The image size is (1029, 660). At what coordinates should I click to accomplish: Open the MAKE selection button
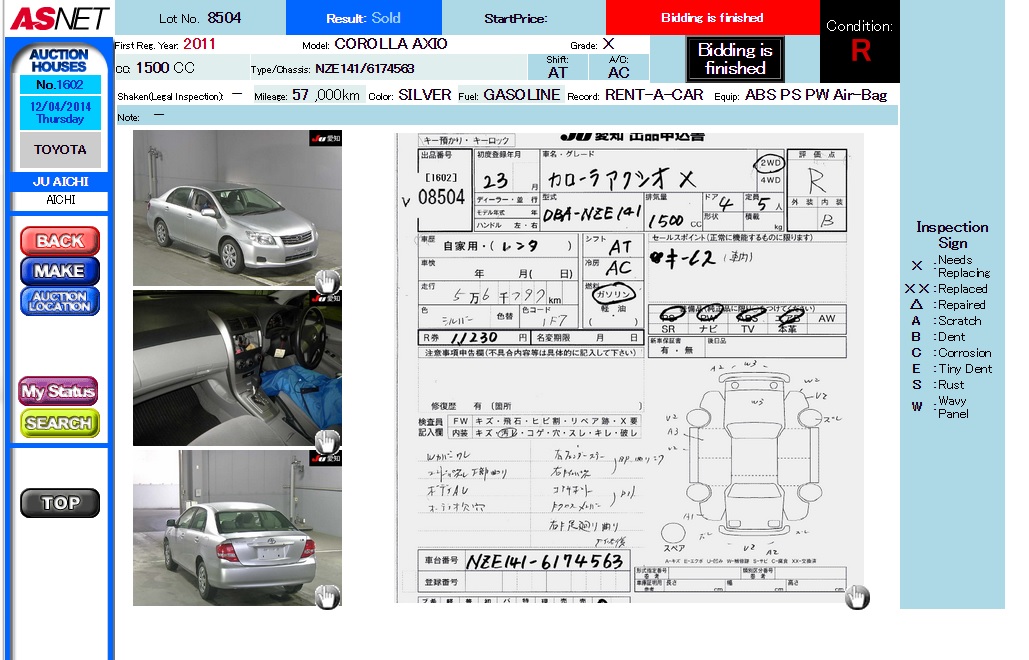tap(60, 271)
